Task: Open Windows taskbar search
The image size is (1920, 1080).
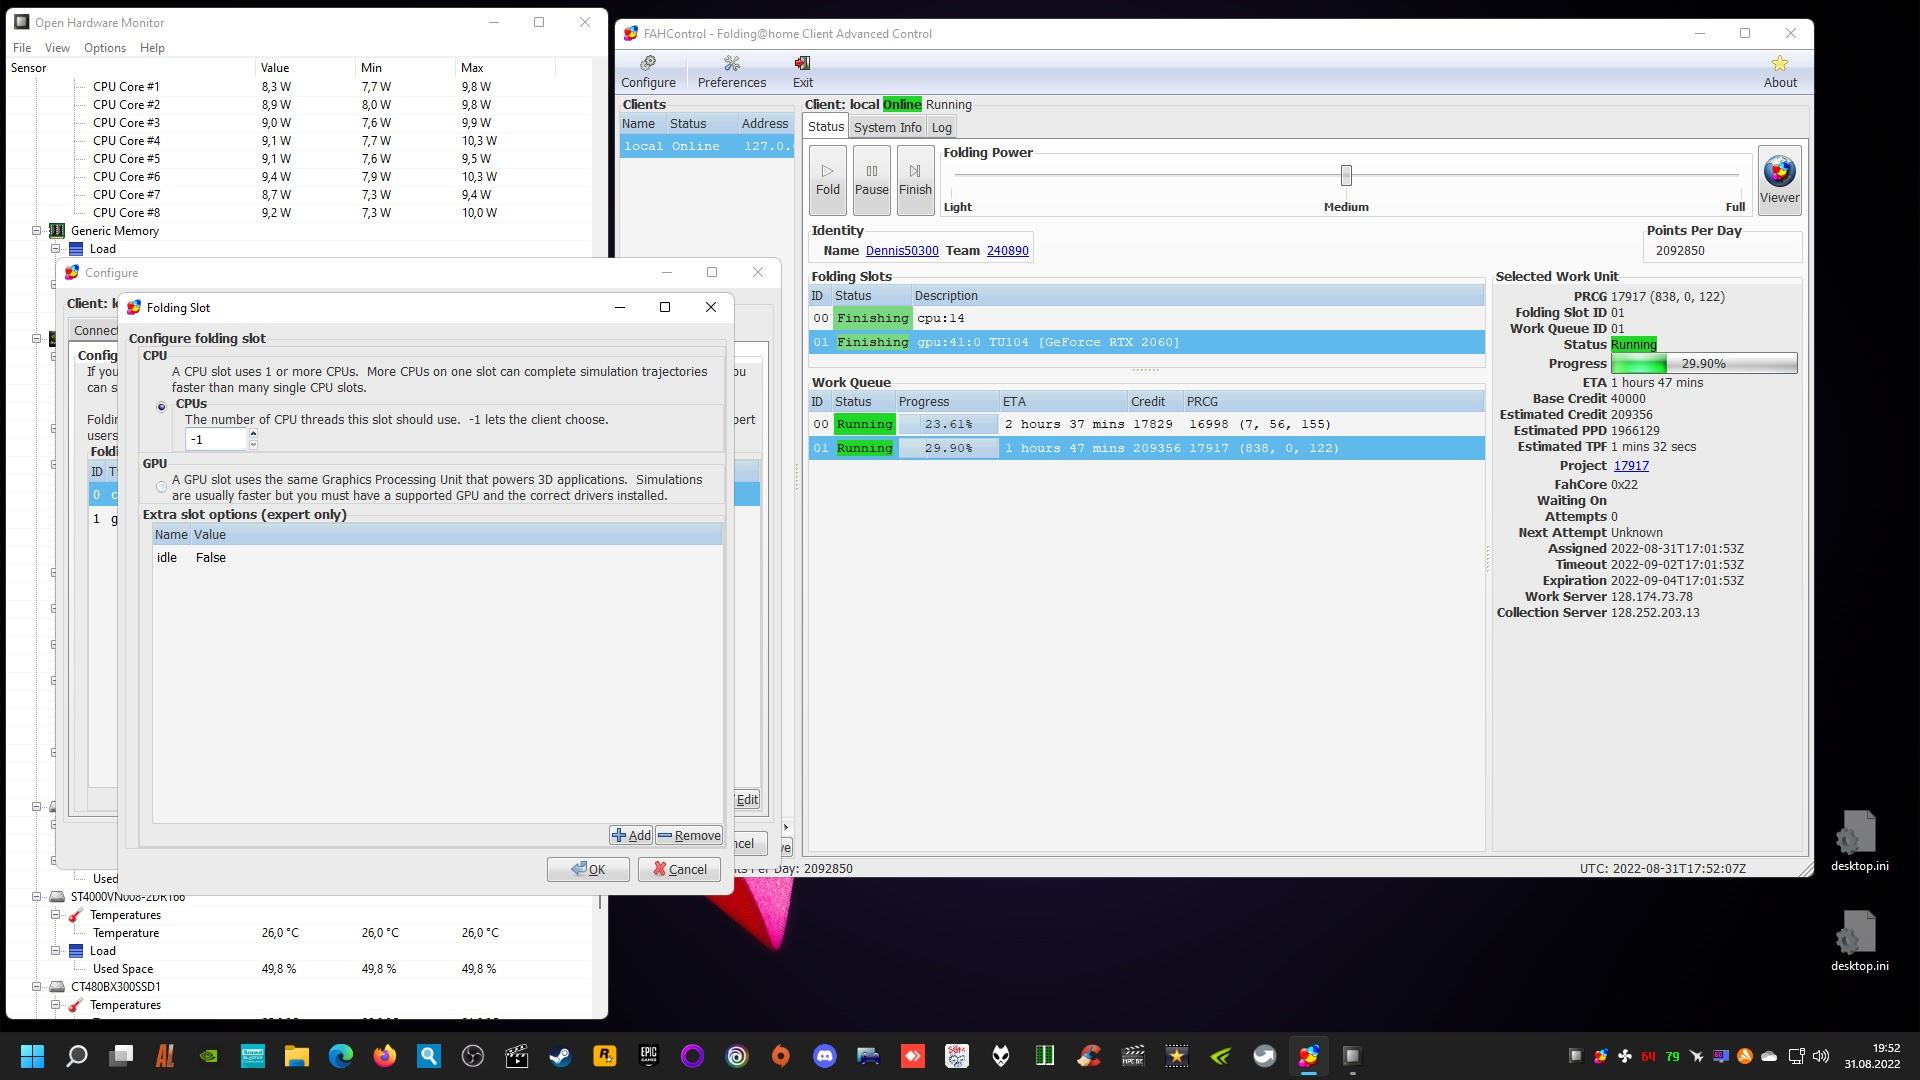Action: tap(76, 1056)
